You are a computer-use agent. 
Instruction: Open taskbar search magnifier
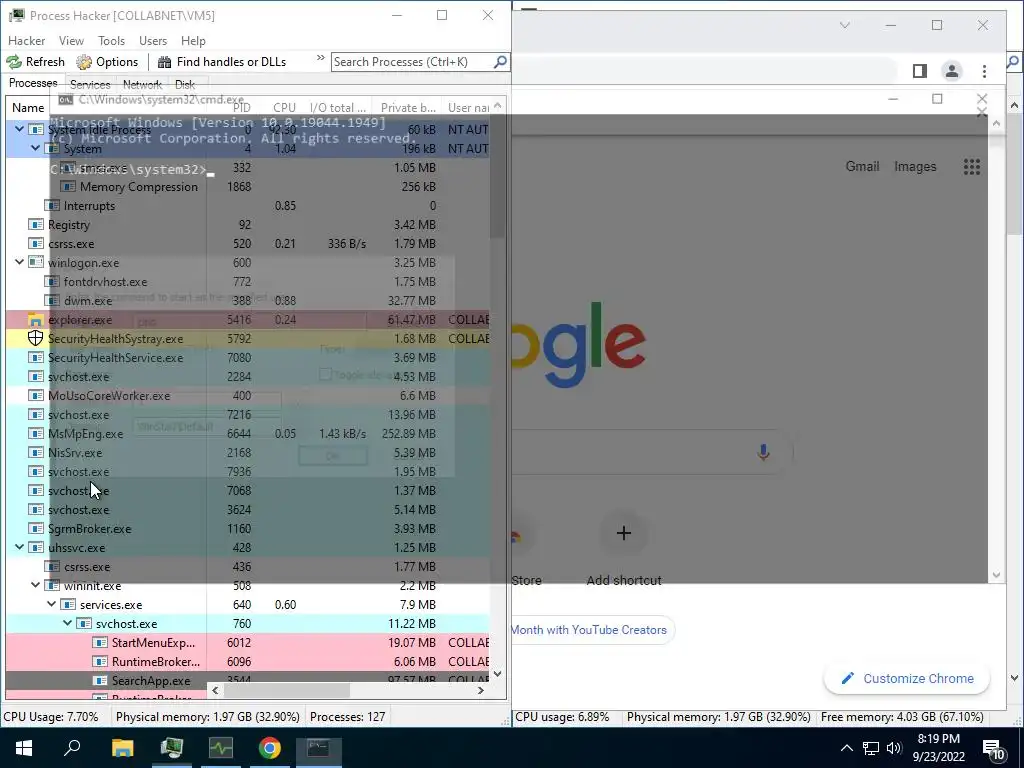(x=72, y=748)
